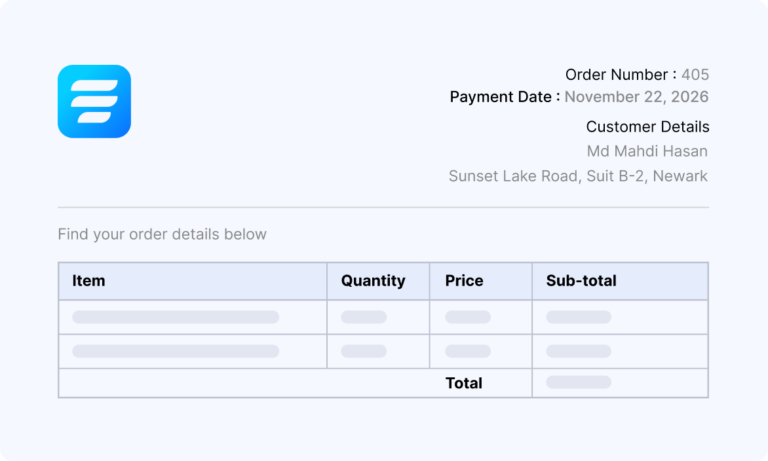The image size is (768, 461).
Task: Click the first row sub-total cell
Action: tap(578, 317)
